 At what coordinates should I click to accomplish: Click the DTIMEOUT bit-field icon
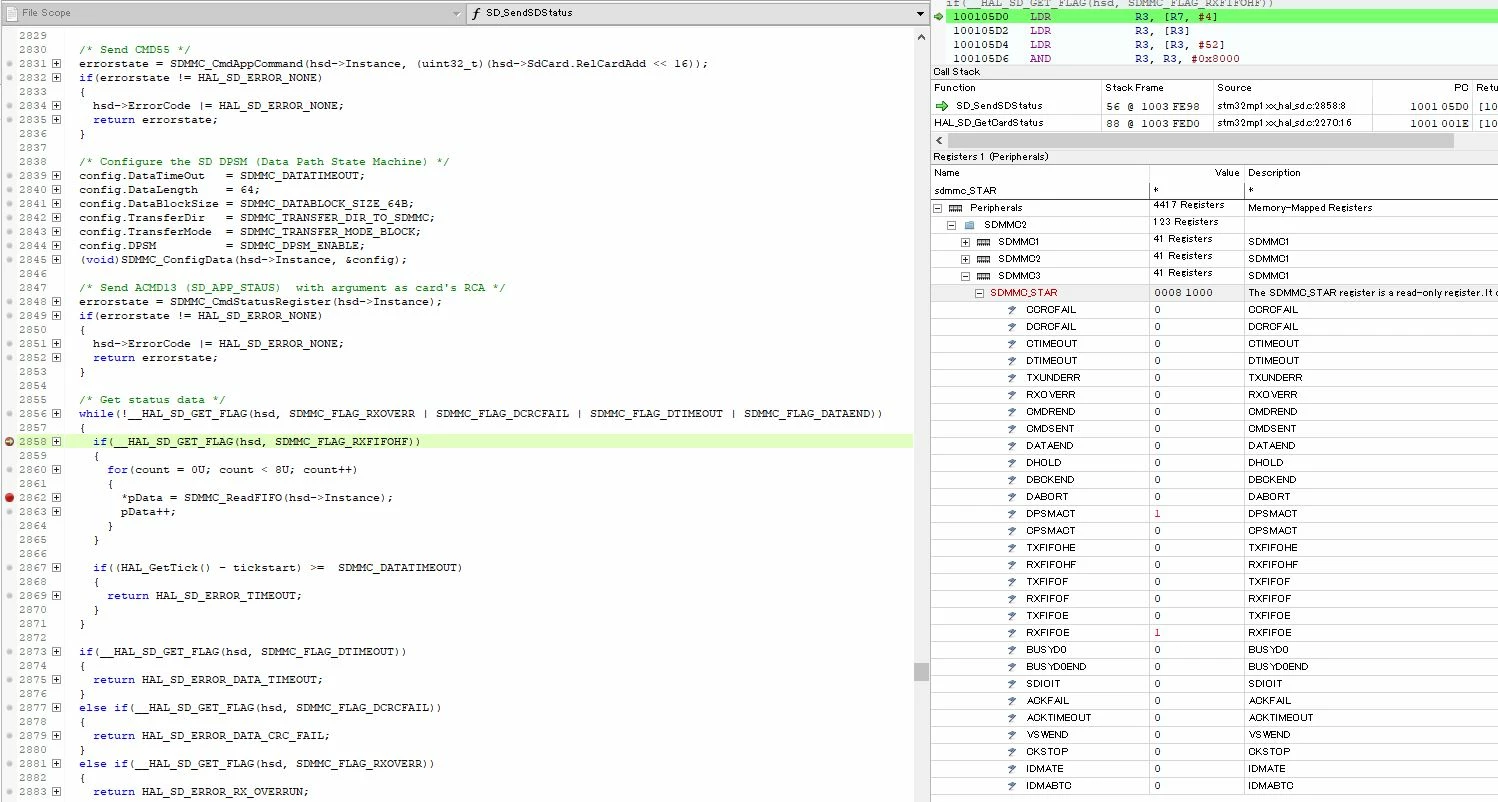tap(1013, 361)
